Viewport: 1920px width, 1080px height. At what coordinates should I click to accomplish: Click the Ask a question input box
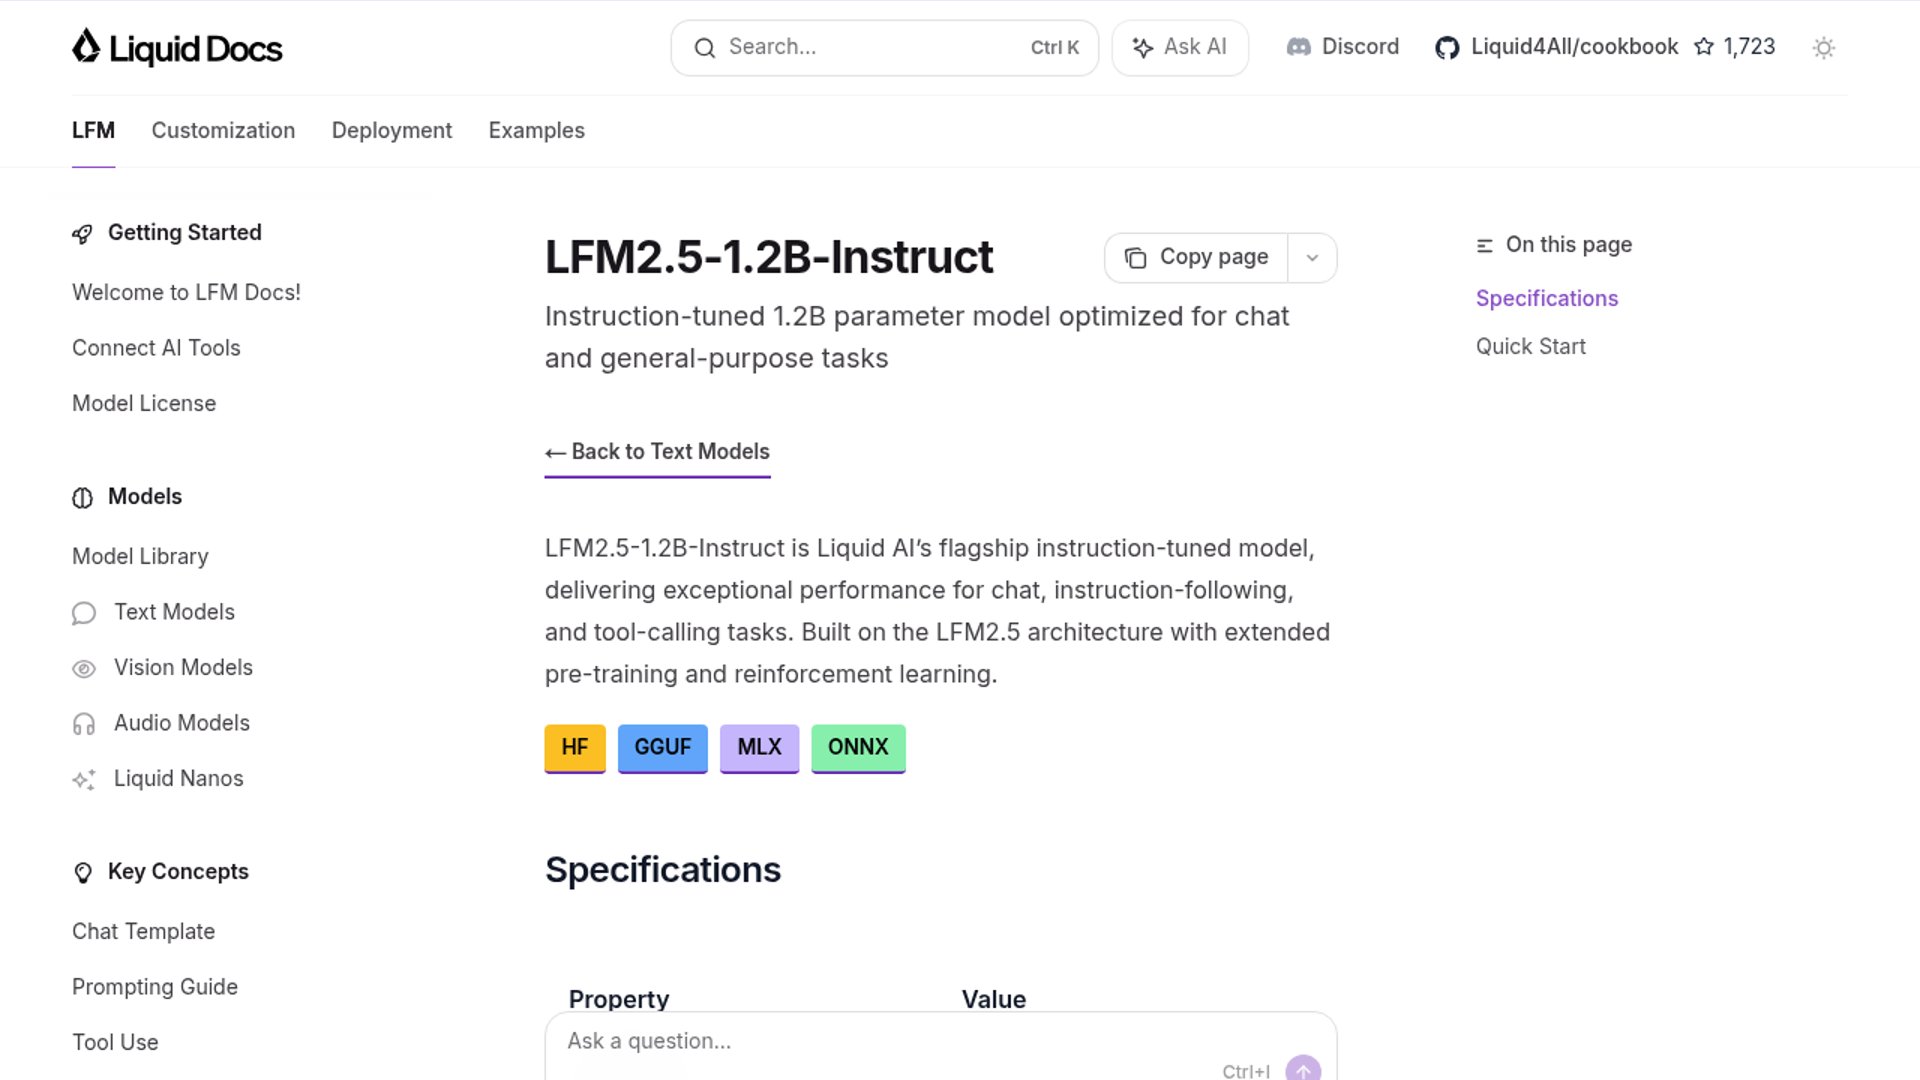point(880,1041)
